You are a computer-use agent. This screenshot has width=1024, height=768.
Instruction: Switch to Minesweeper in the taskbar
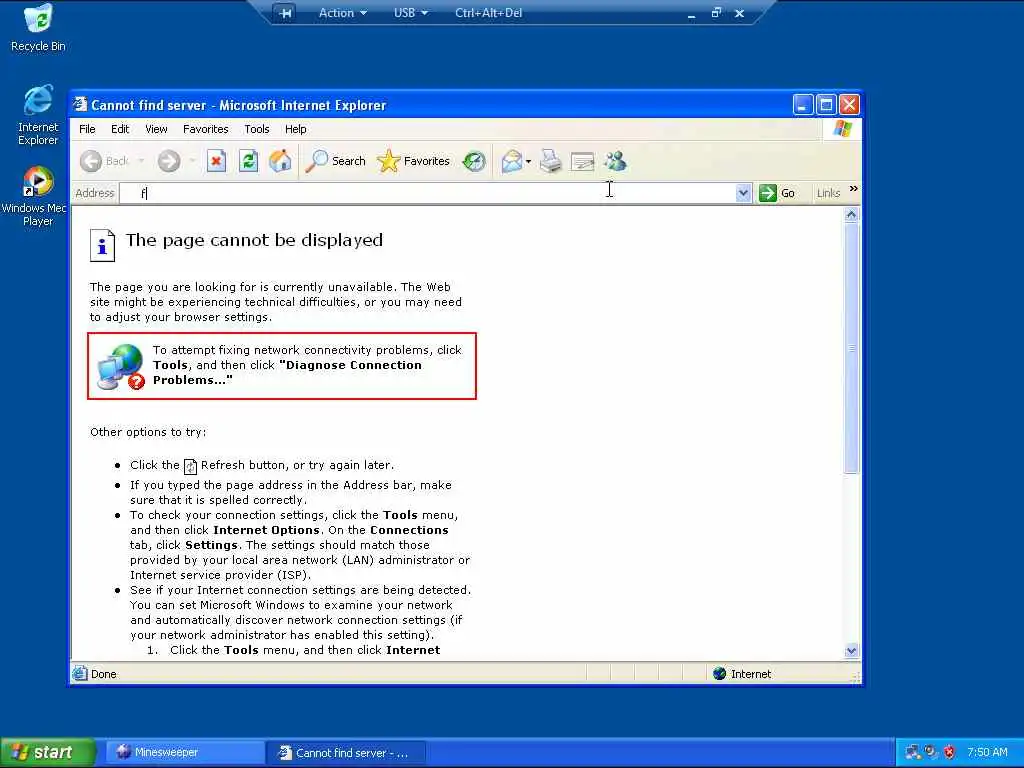[183, 752]
